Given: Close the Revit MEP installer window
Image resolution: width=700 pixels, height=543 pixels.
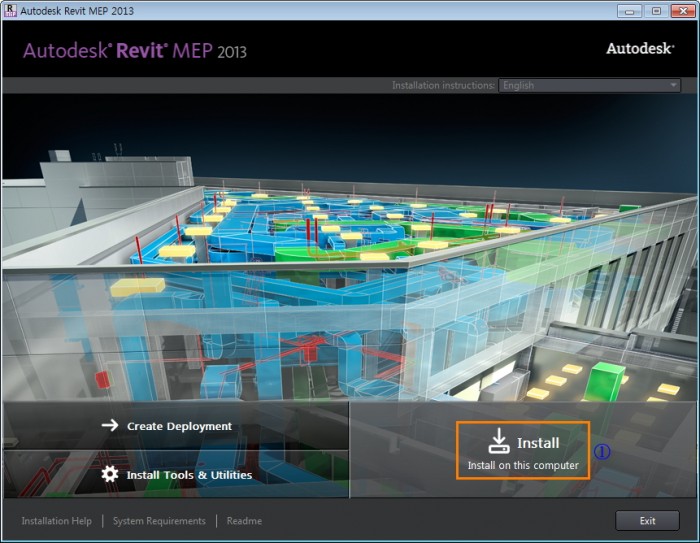Looking at the screenshot, I should (x=683, y=10).
